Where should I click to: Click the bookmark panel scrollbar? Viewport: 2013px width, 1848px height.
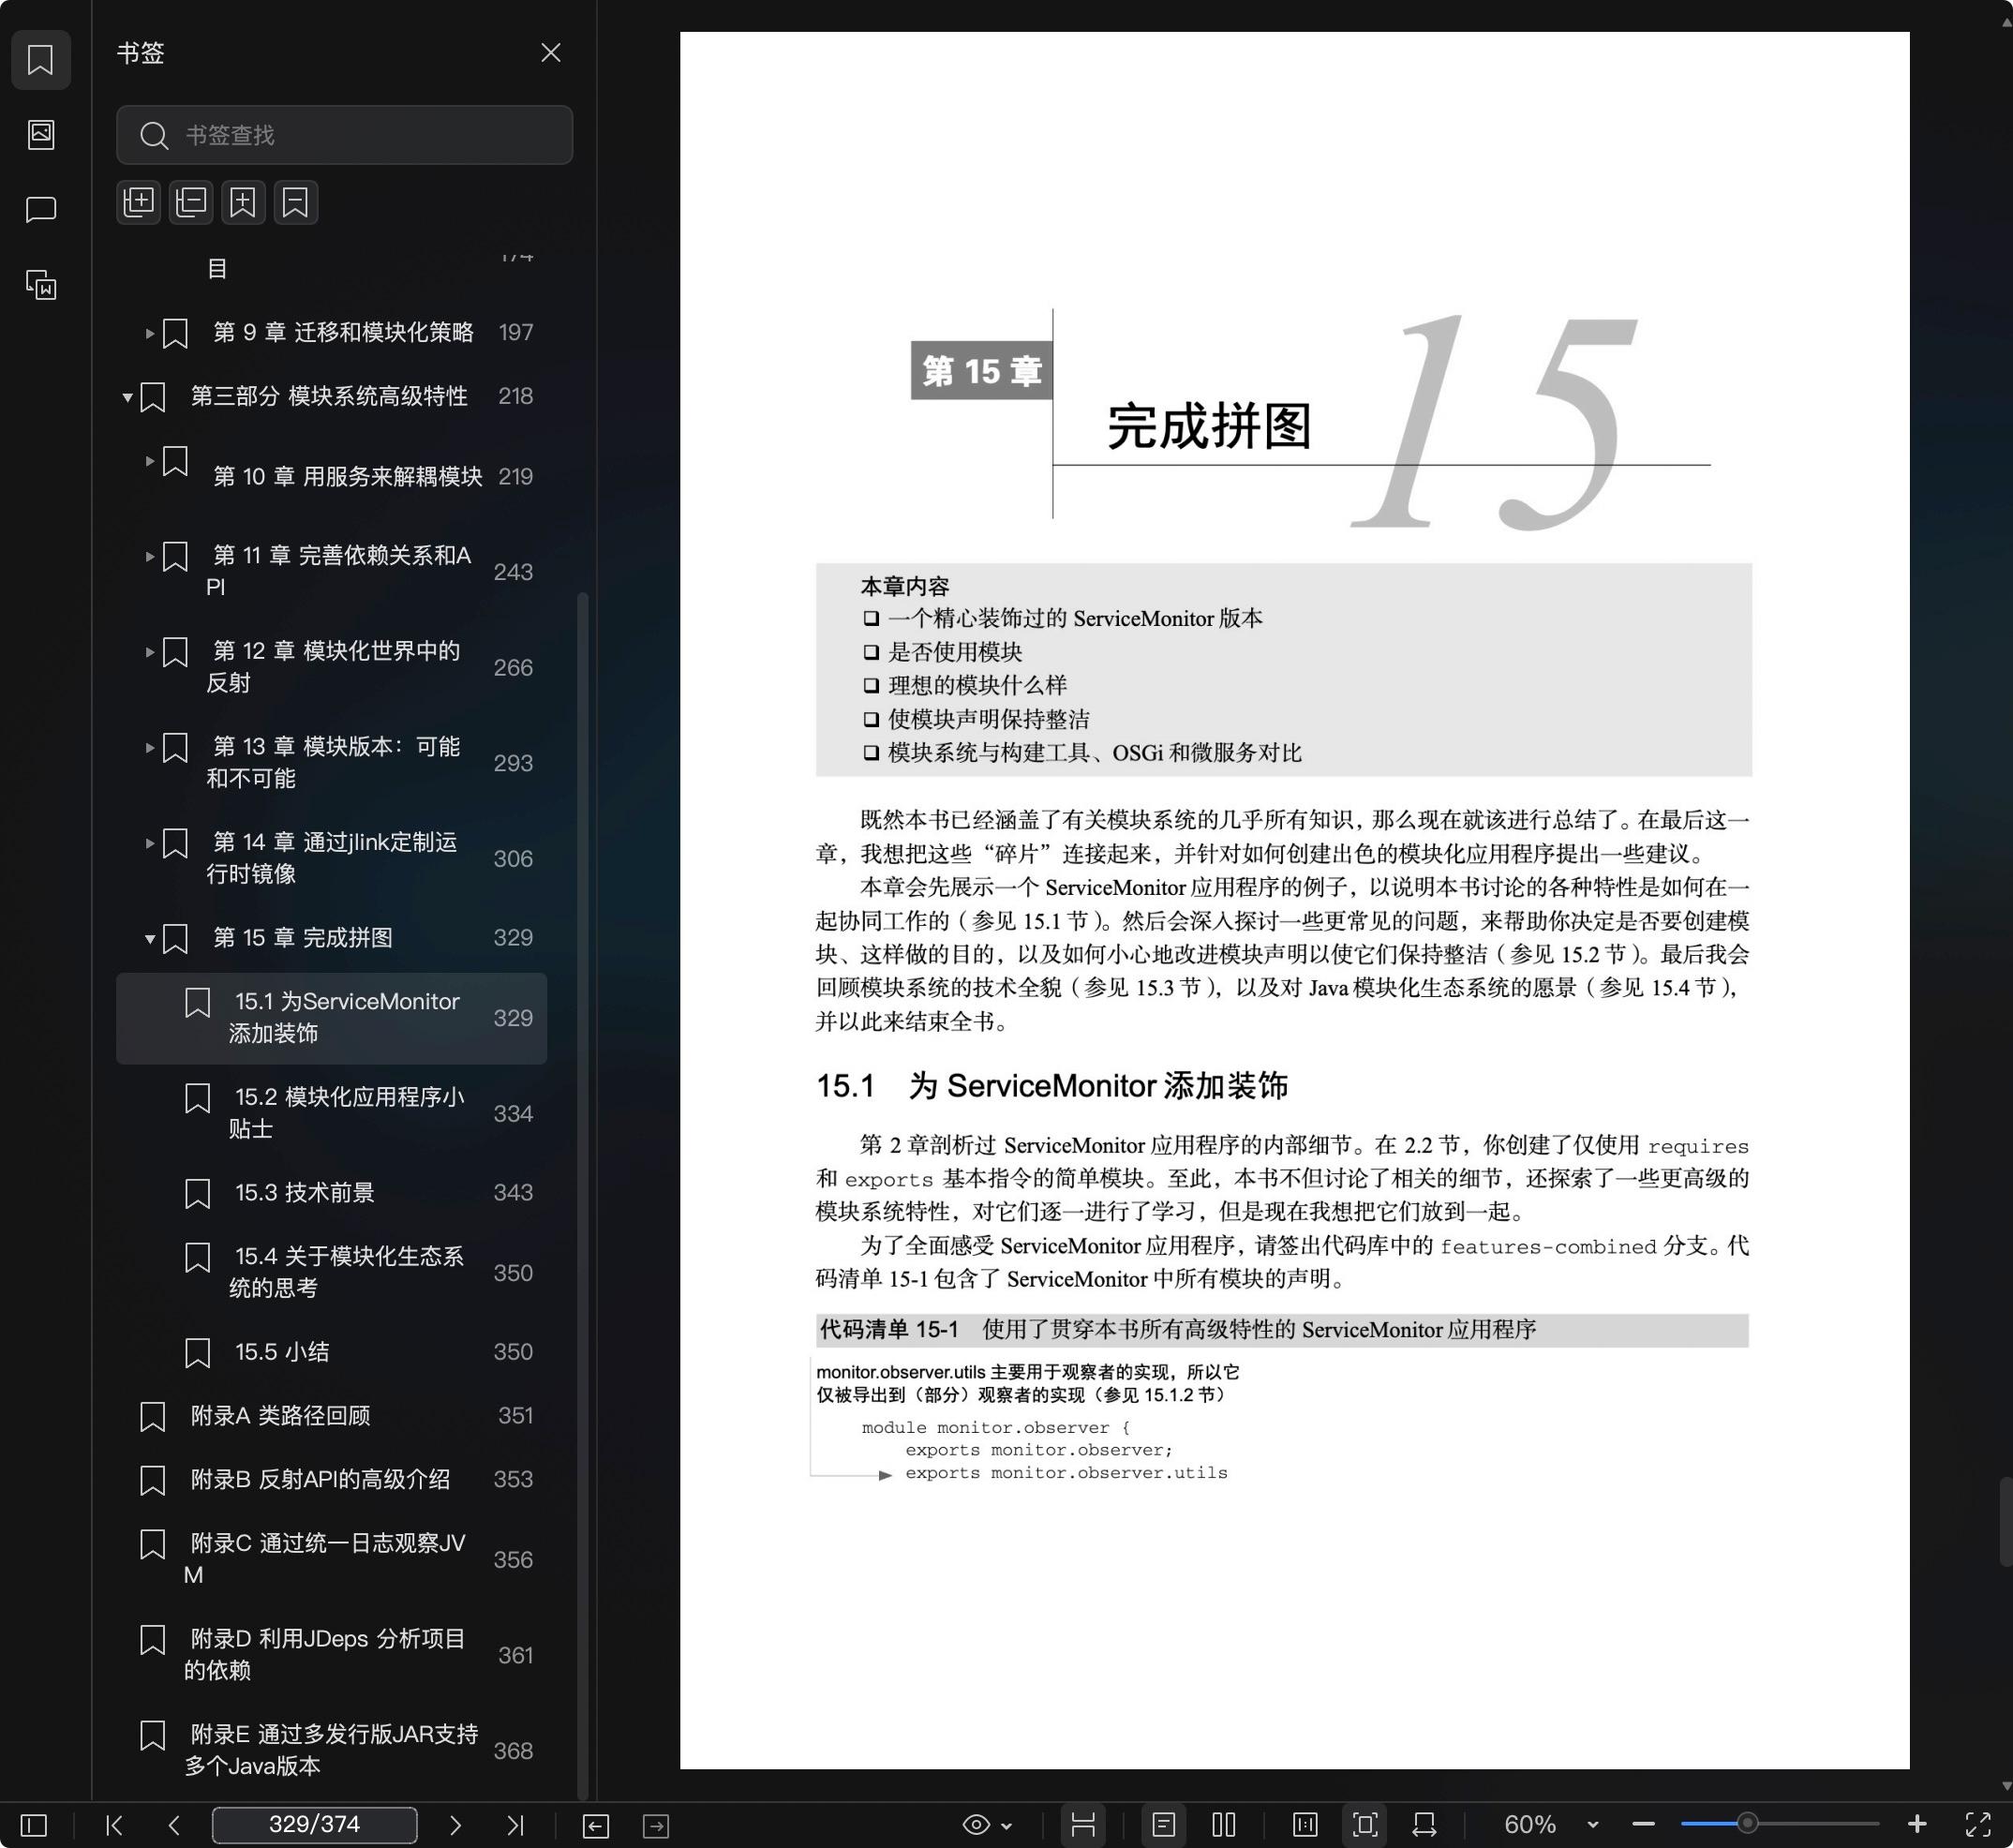pyautogui.click(x=582, y=1195)
